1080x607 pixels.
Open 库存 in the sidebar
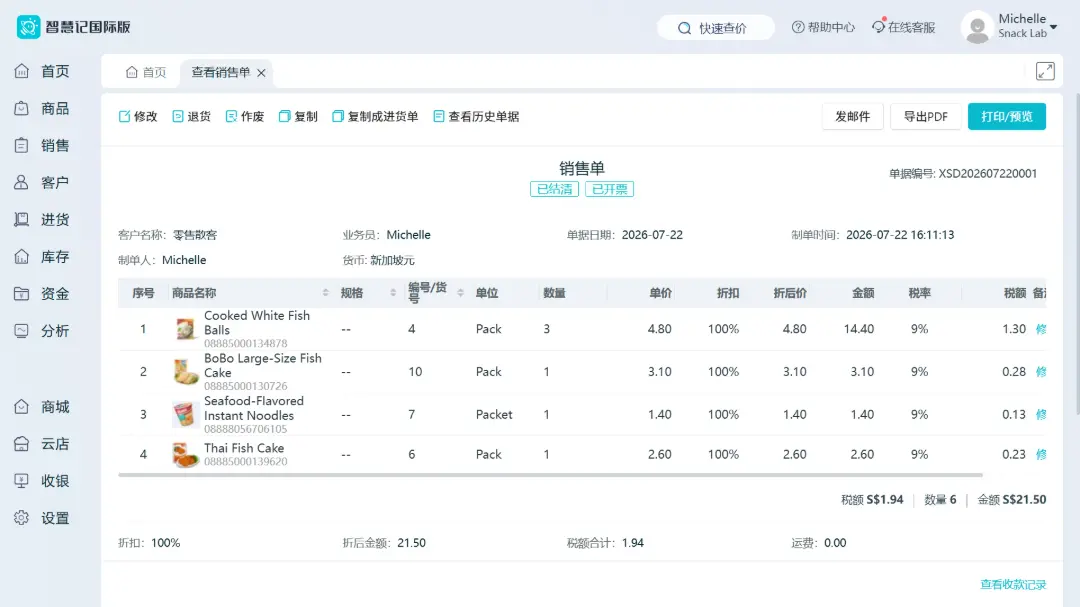(x=41, y=257)
